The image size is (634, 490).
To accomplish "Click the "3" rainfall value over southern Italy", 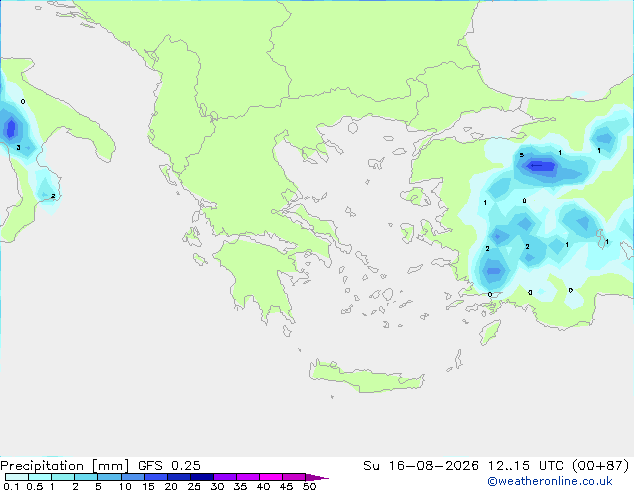I will pos(18,148).
